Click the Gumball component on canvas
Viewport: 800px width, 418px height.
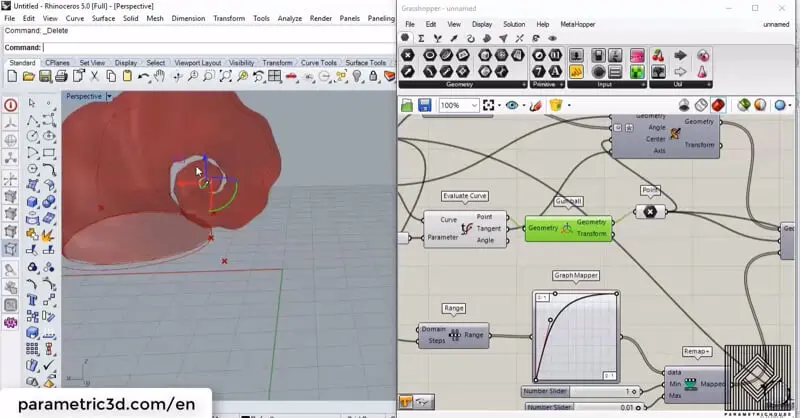coord(567,229)
